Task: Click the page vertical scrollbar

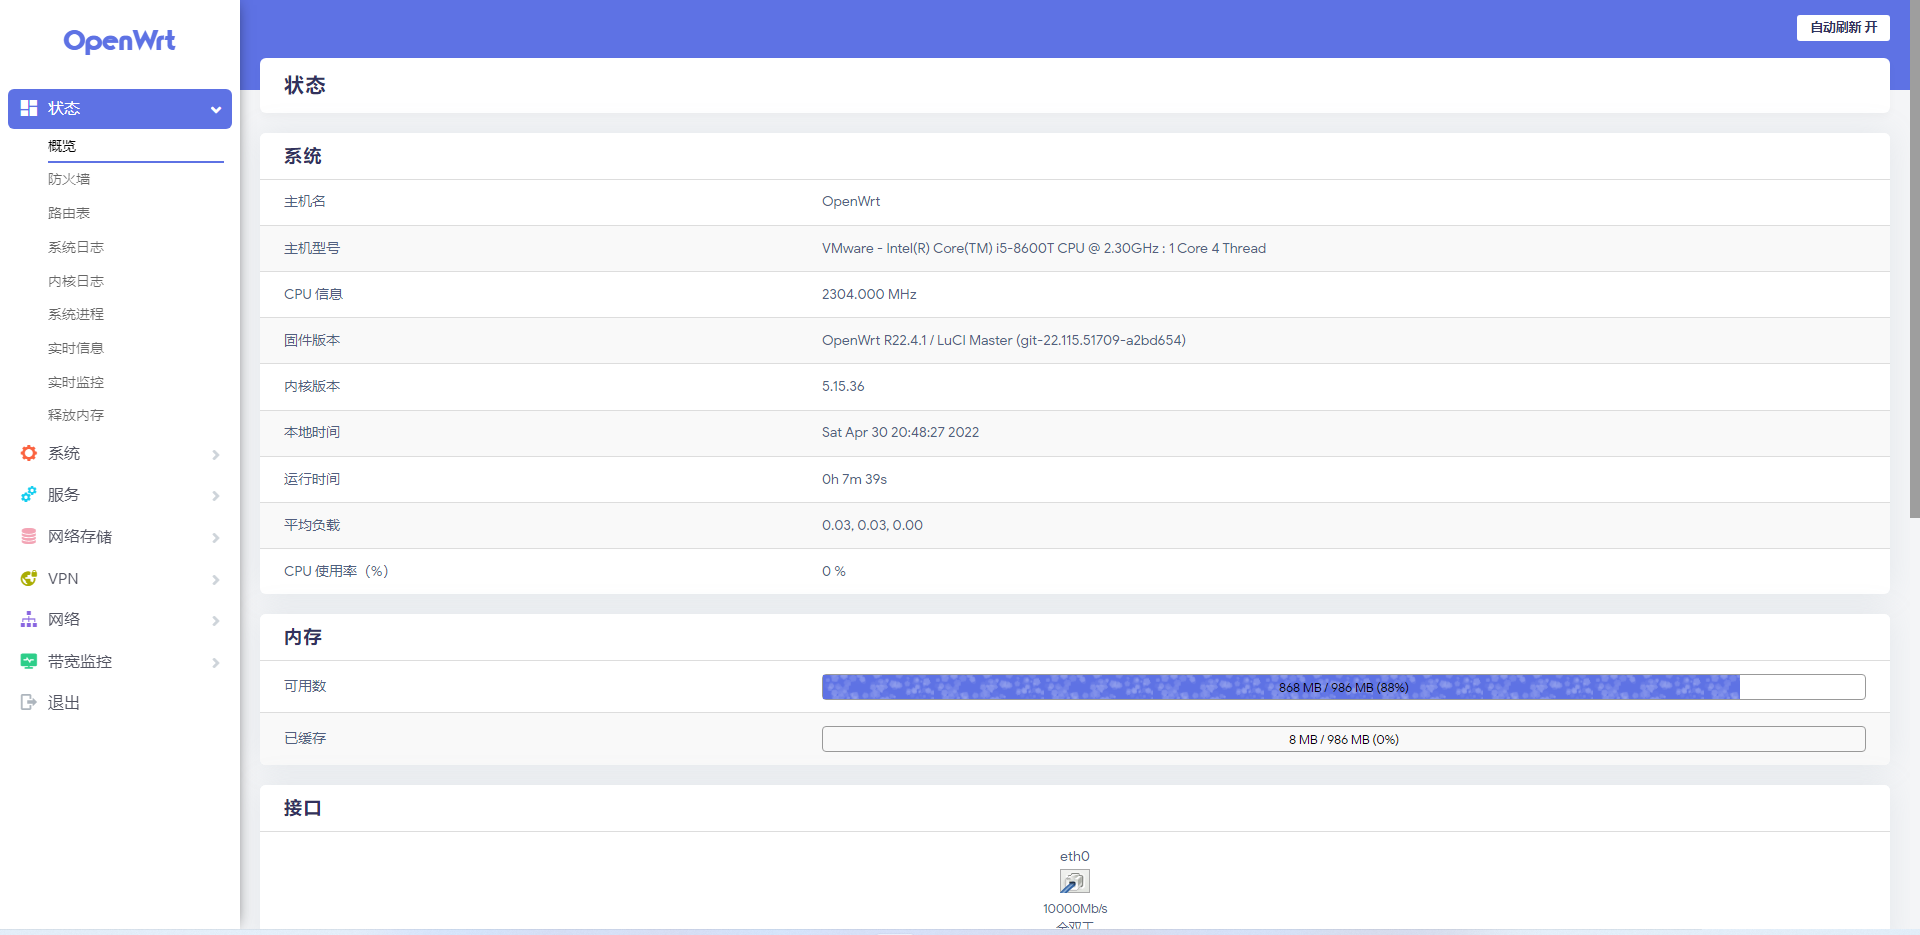Action: tap(1914, 260)
